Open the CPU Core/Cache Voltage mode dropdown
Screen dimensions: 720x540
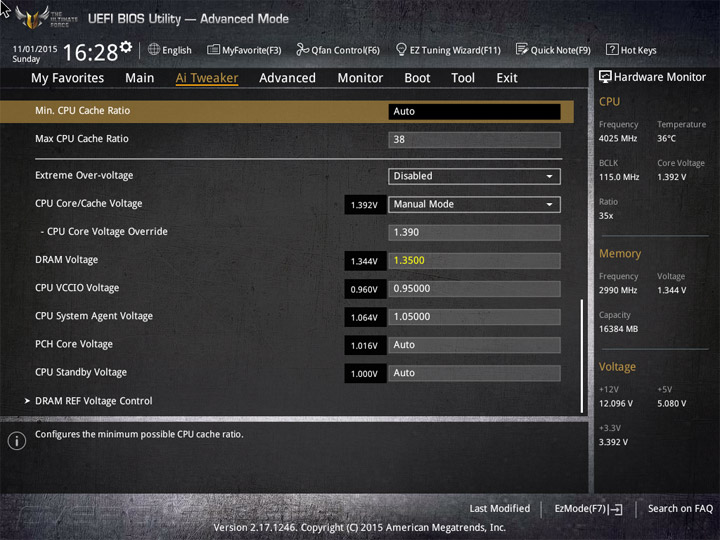pyautogui.click(x=474, y=204)
